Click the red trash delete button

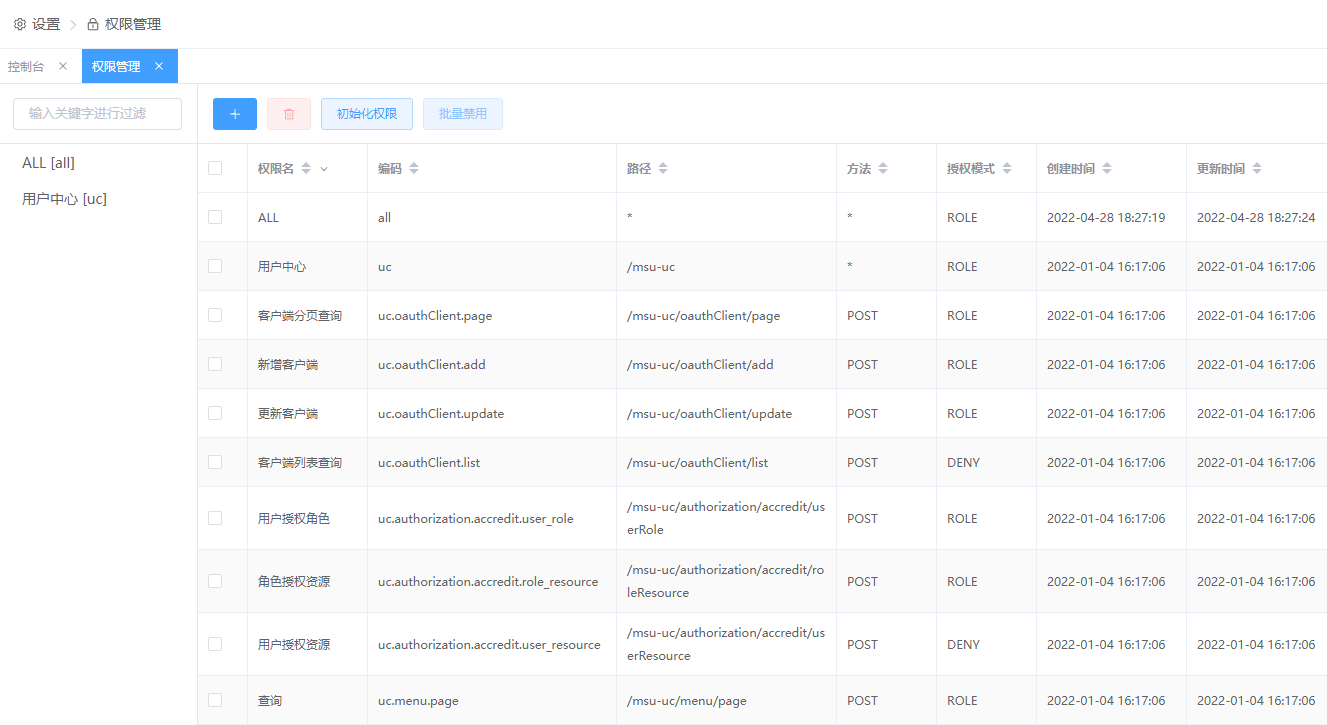coord(289,114)
